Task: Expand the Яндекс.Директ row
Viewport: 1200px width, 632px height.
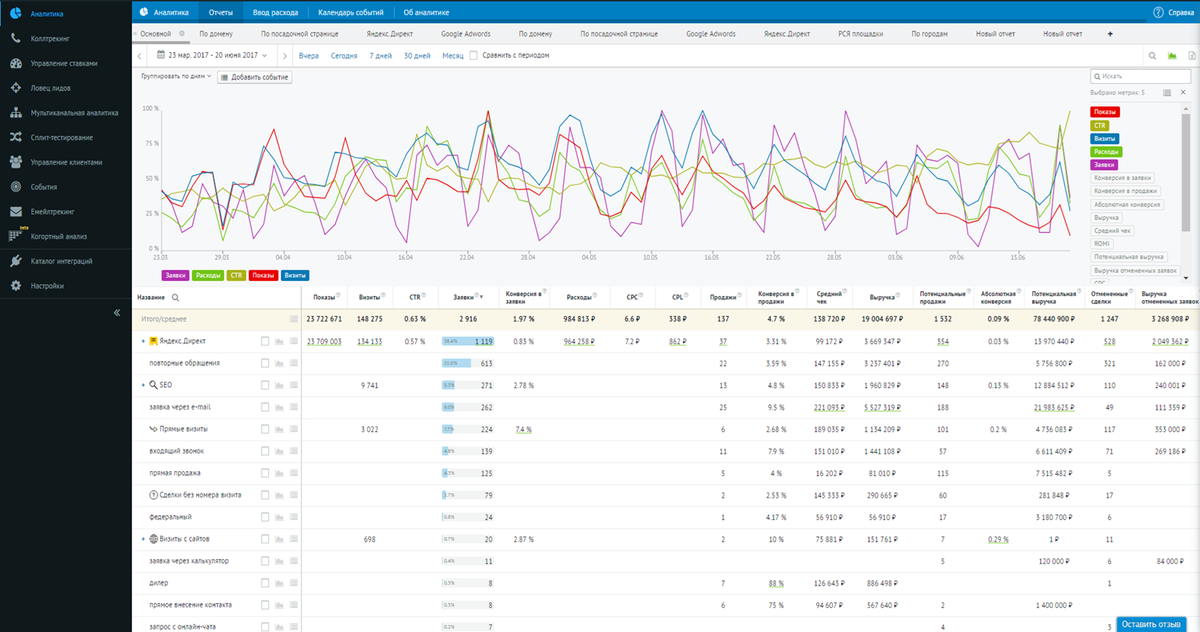Action: (143, 341)
